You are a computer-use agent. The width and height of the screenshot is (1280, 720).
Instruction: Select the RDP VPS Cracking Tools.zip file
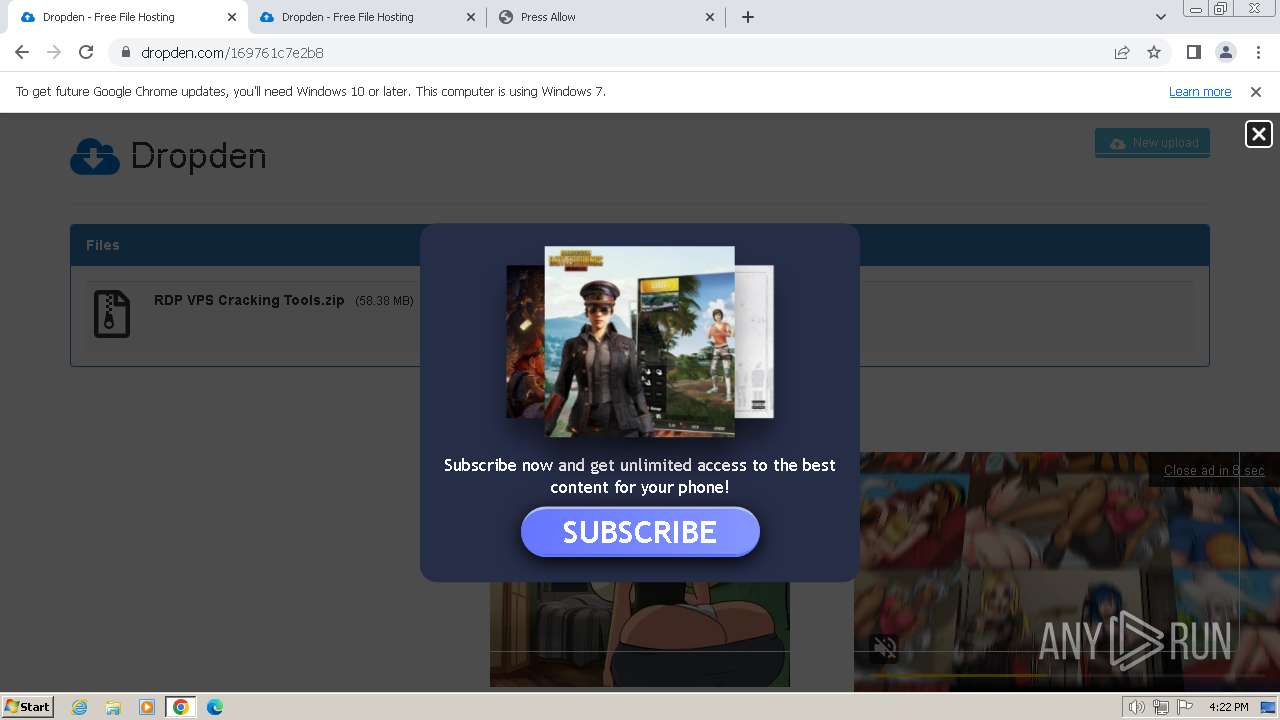249,300
